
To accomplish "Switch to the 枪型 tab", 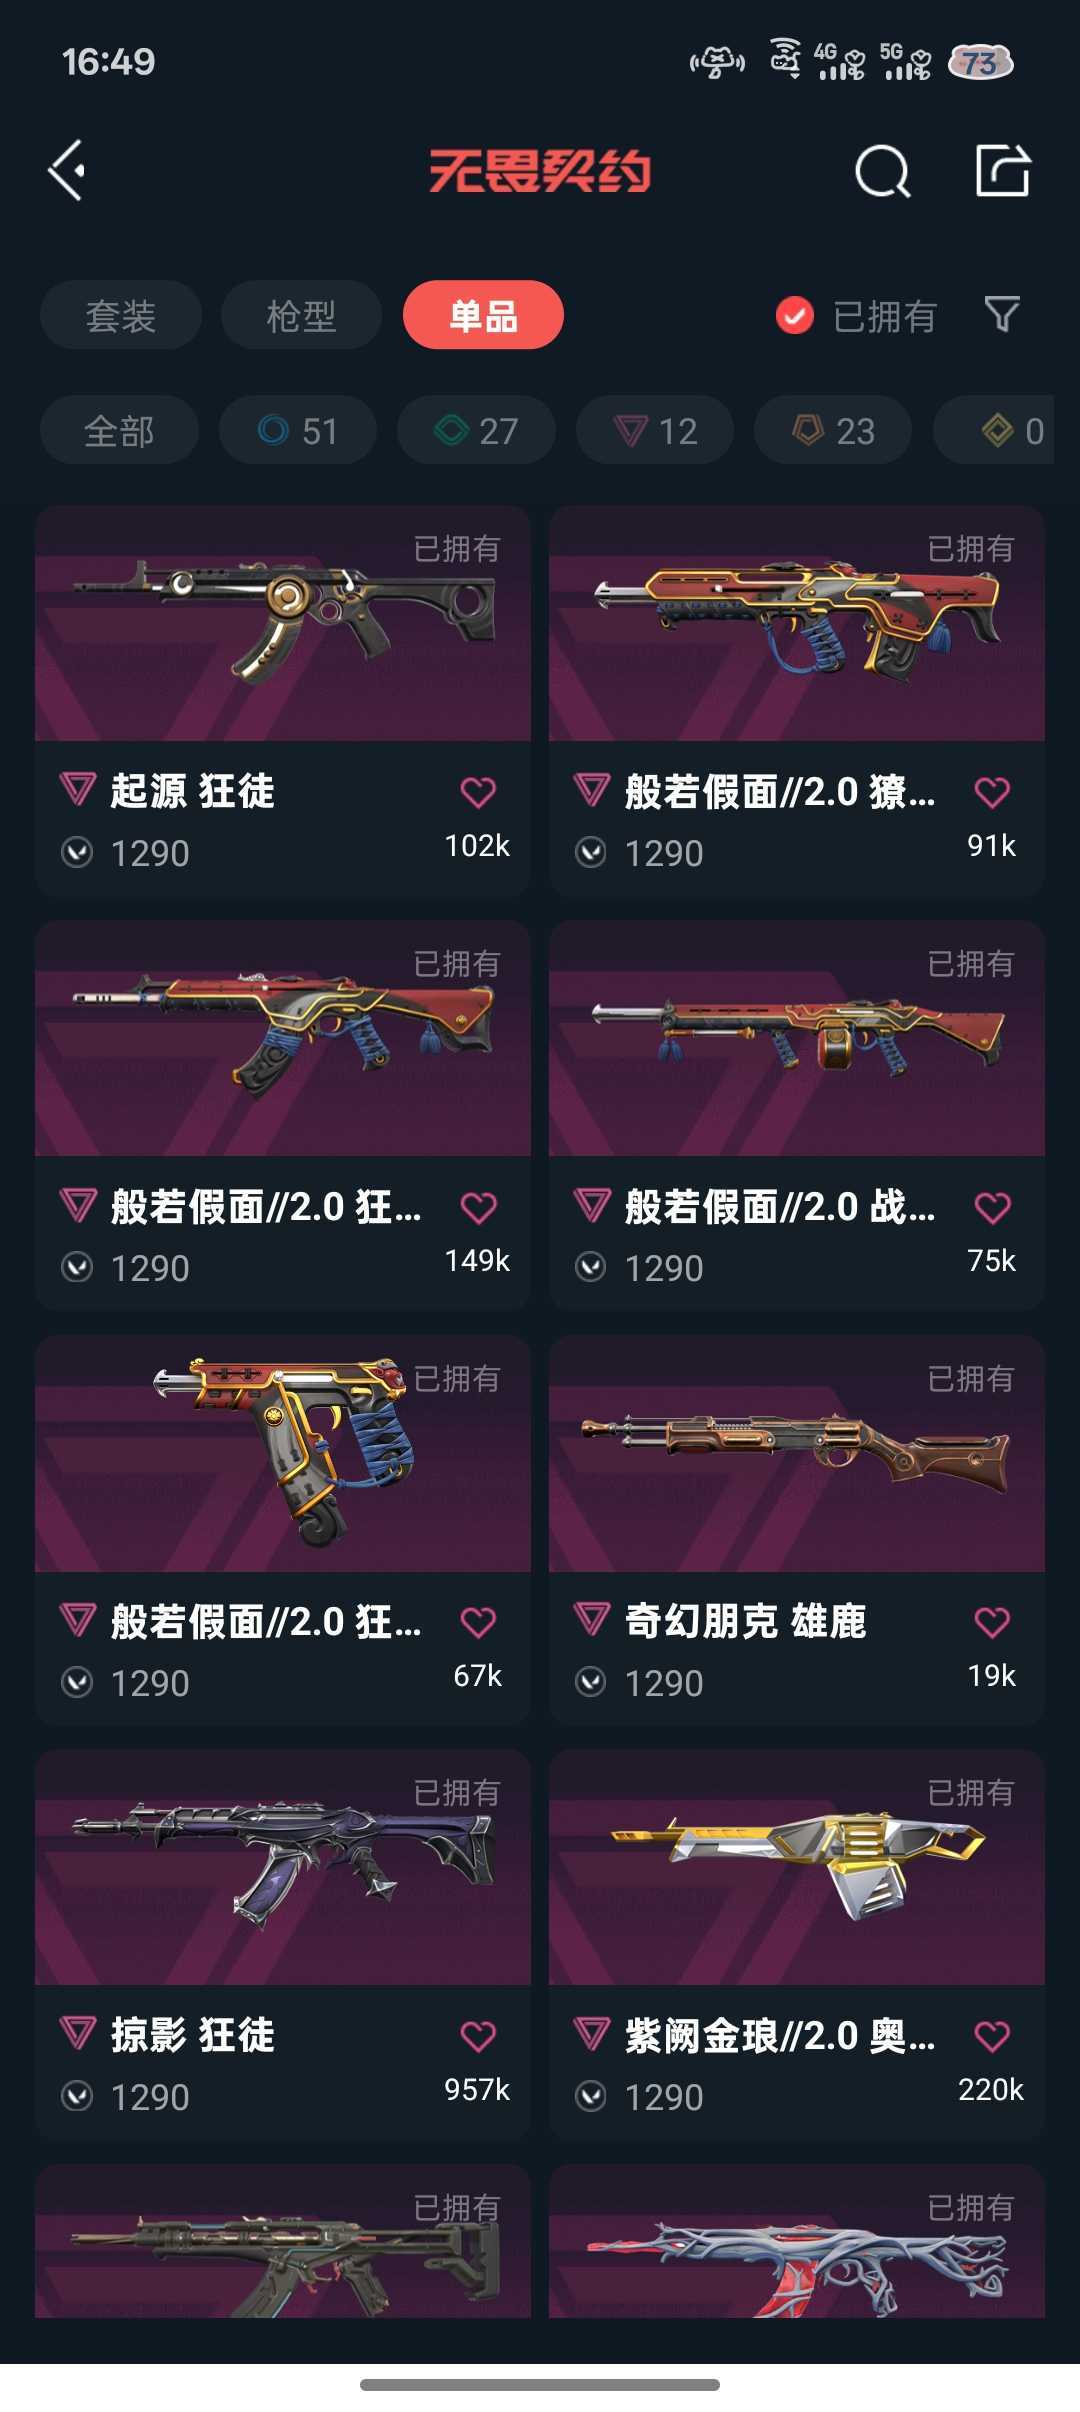I will (301, 315).
